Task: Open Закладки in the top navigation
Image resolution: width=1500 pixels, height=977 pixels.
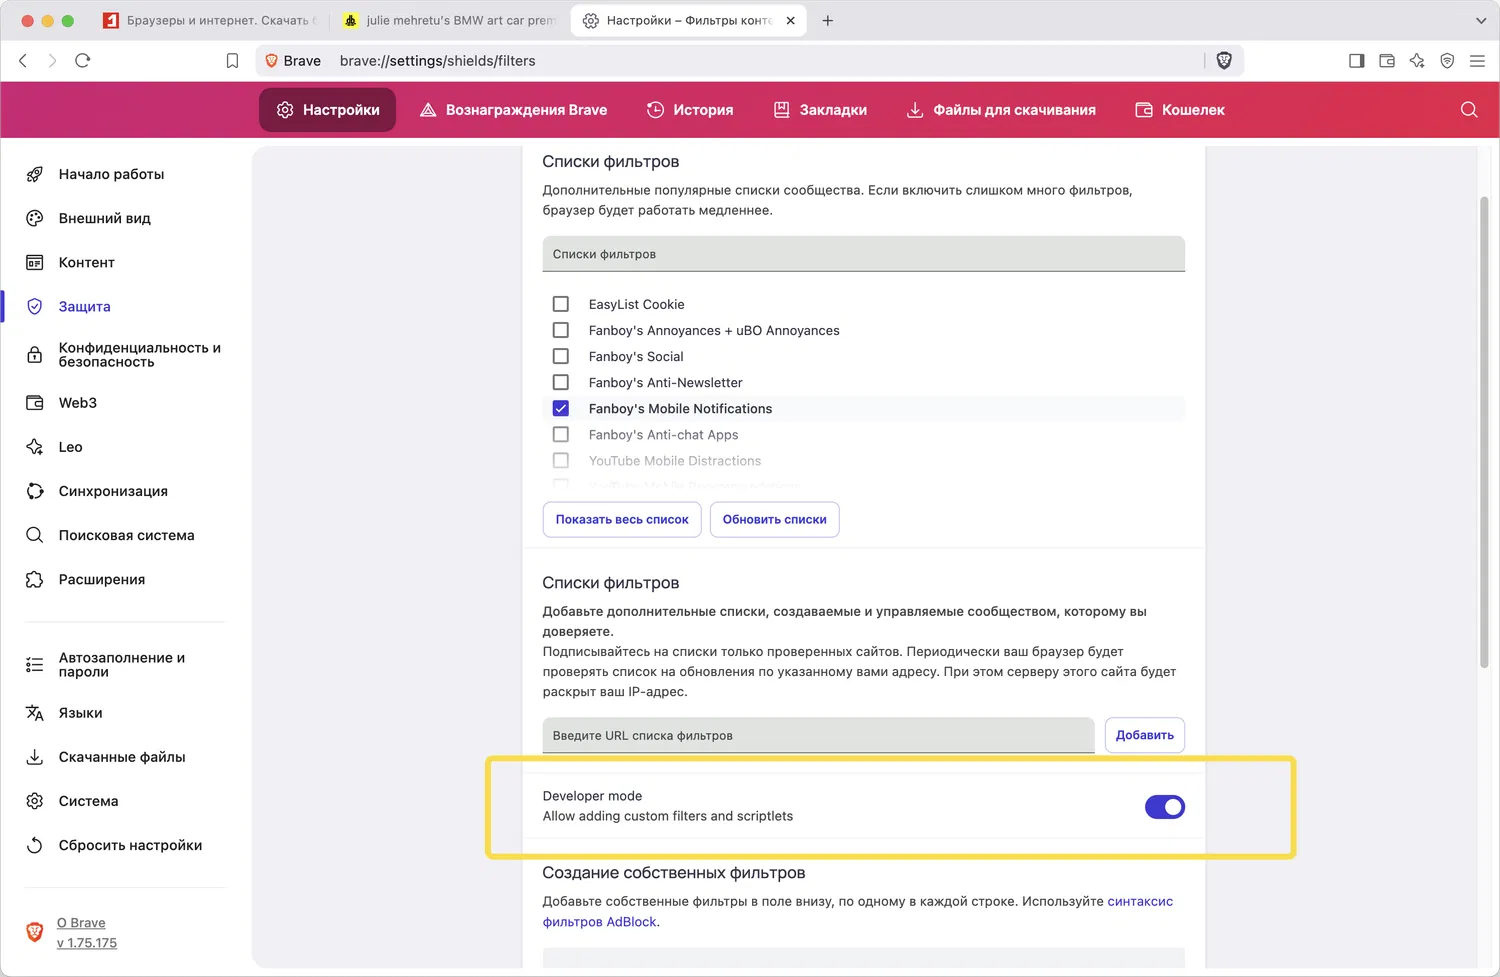Action: tap(820, 110)
